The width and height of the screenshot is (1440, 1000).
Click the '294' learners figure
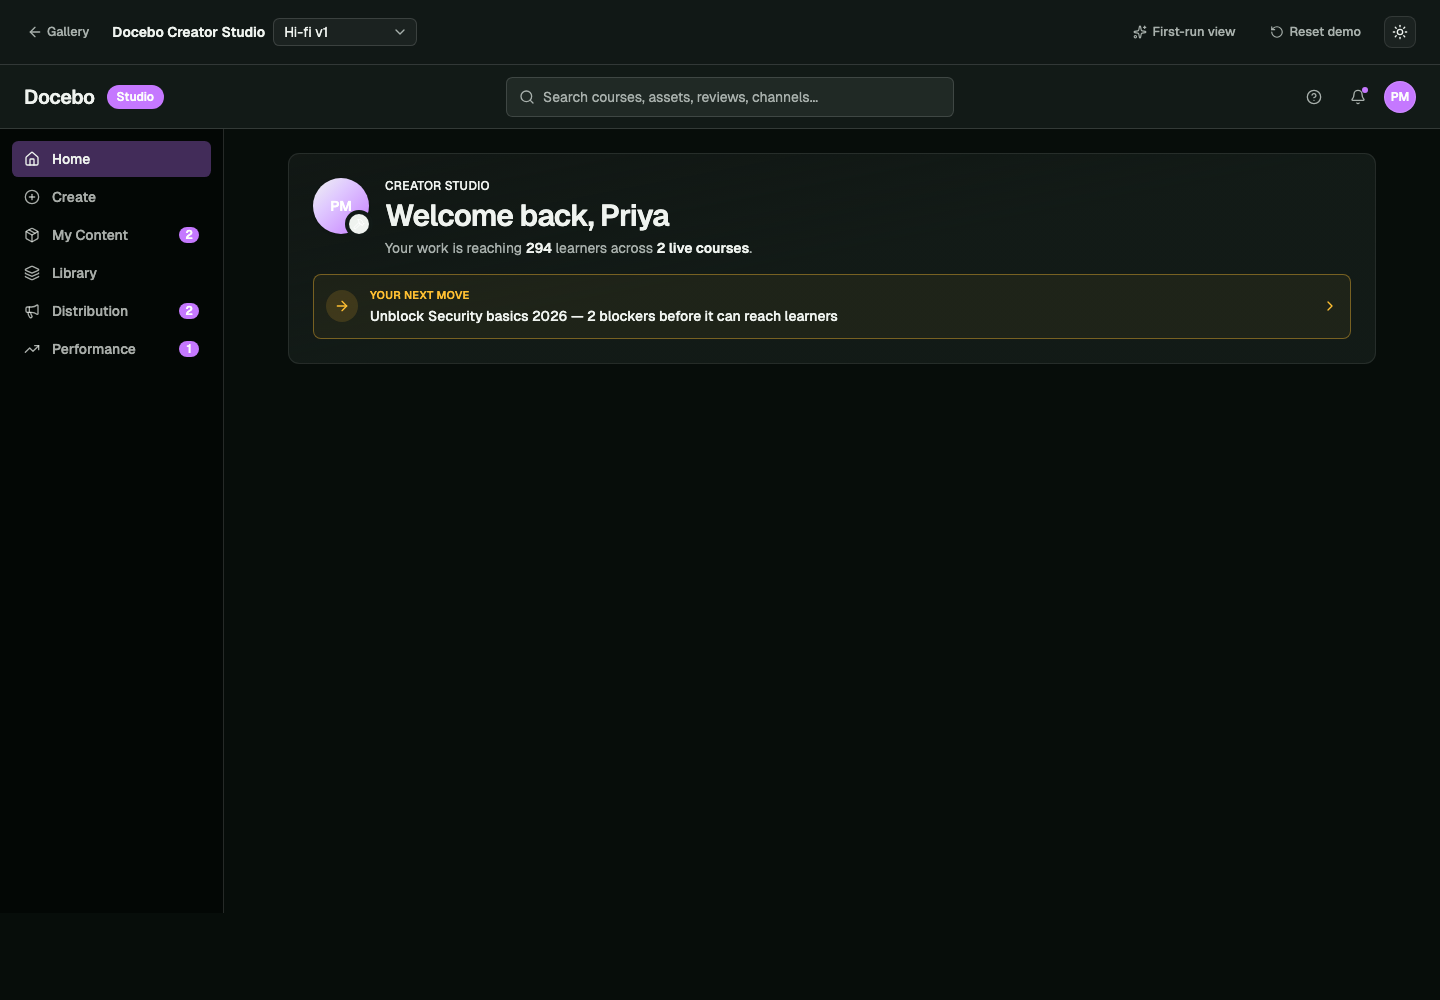pos(539,248)
